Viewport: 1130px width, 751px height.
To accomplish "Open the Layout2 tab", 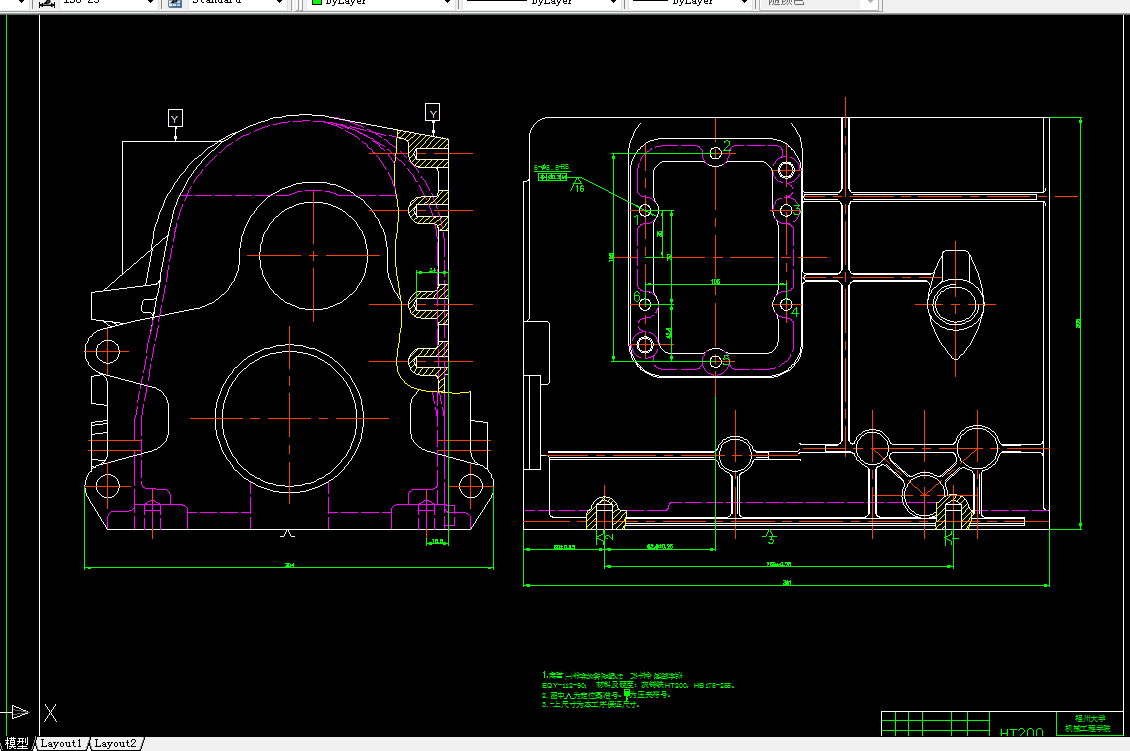I will 115,743.
